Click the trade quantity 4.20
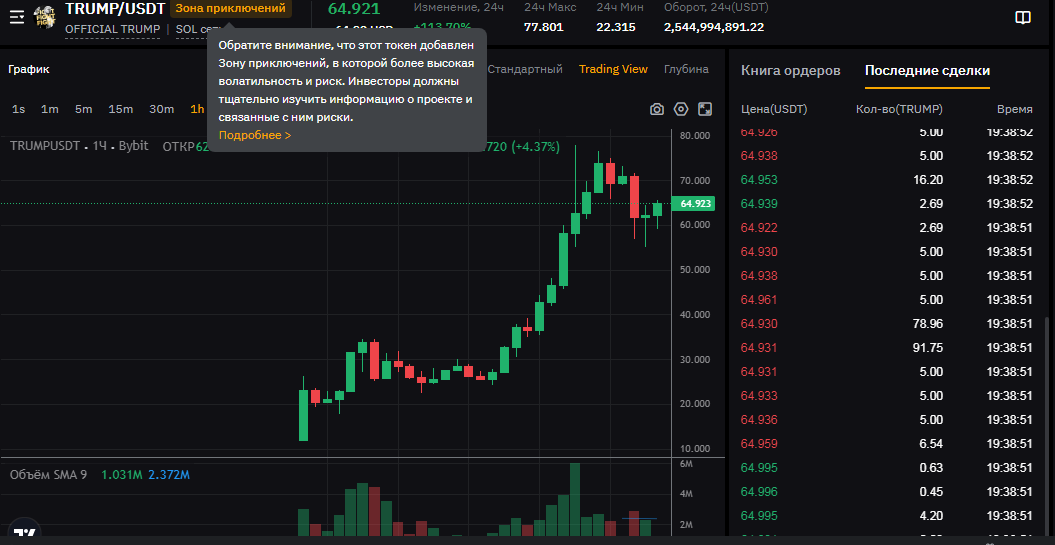1055x545 pixels. click(x=931, y=516)
